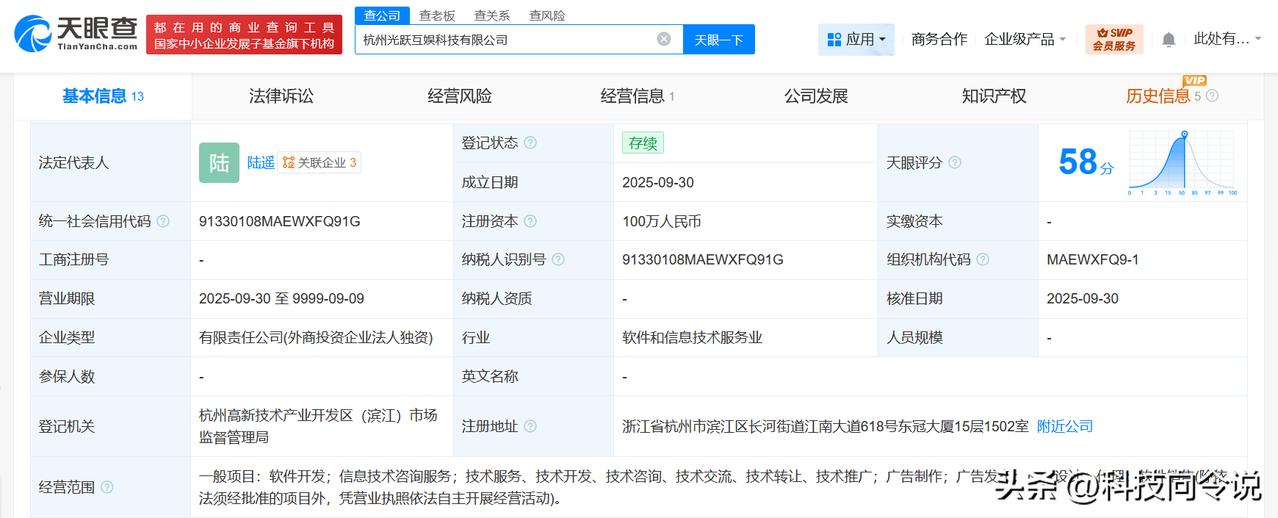Click establishment date 2025-09-30 beside 成立日期

(x=658, y=182)
